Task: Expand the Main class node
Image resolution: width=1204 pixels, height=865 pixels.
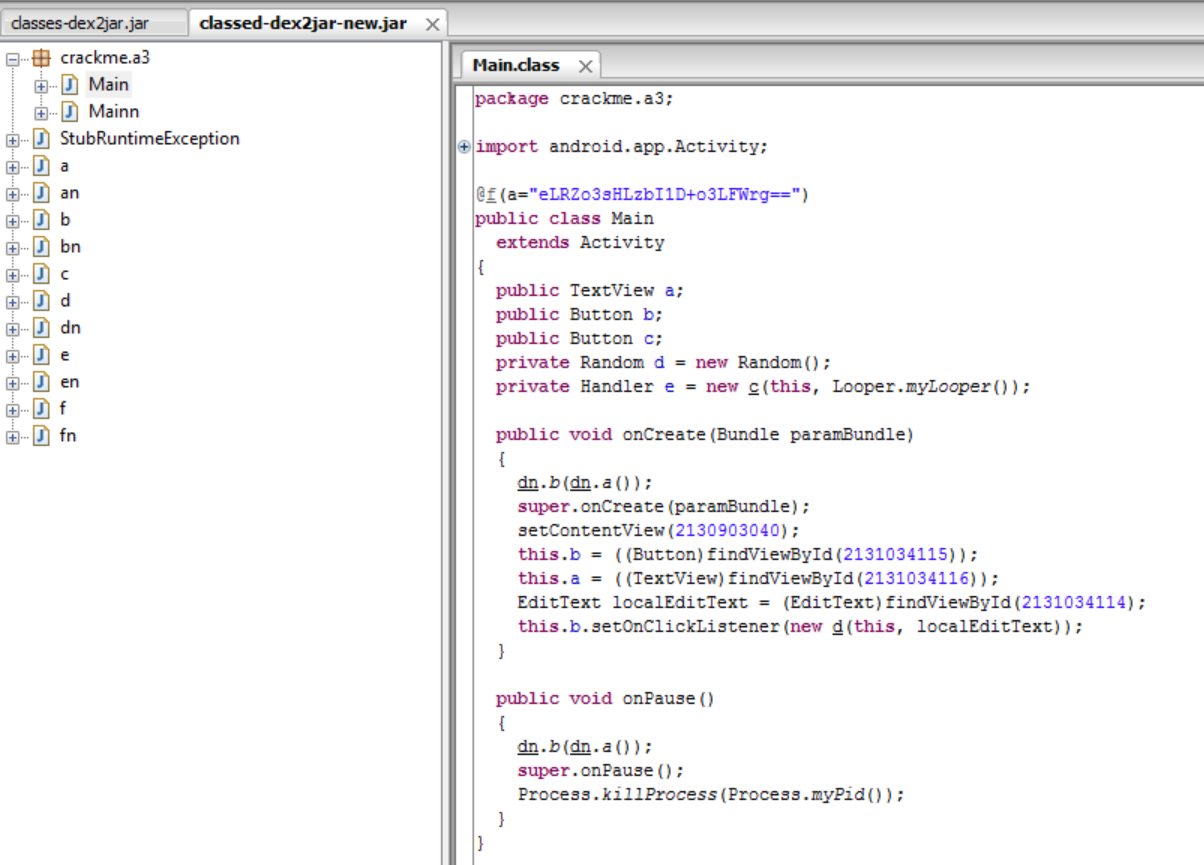Action: tap(41, 85)
